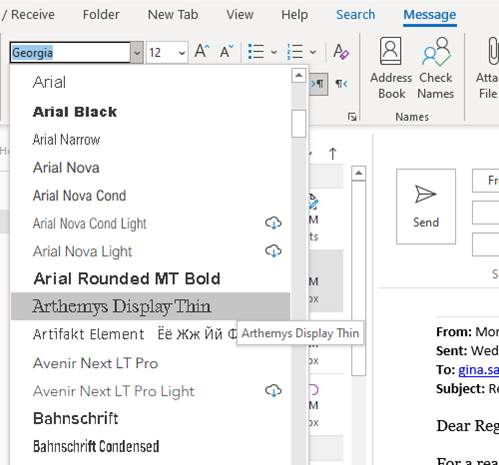Choose the Arial Black font
The image size is (499, 465).
150,112
